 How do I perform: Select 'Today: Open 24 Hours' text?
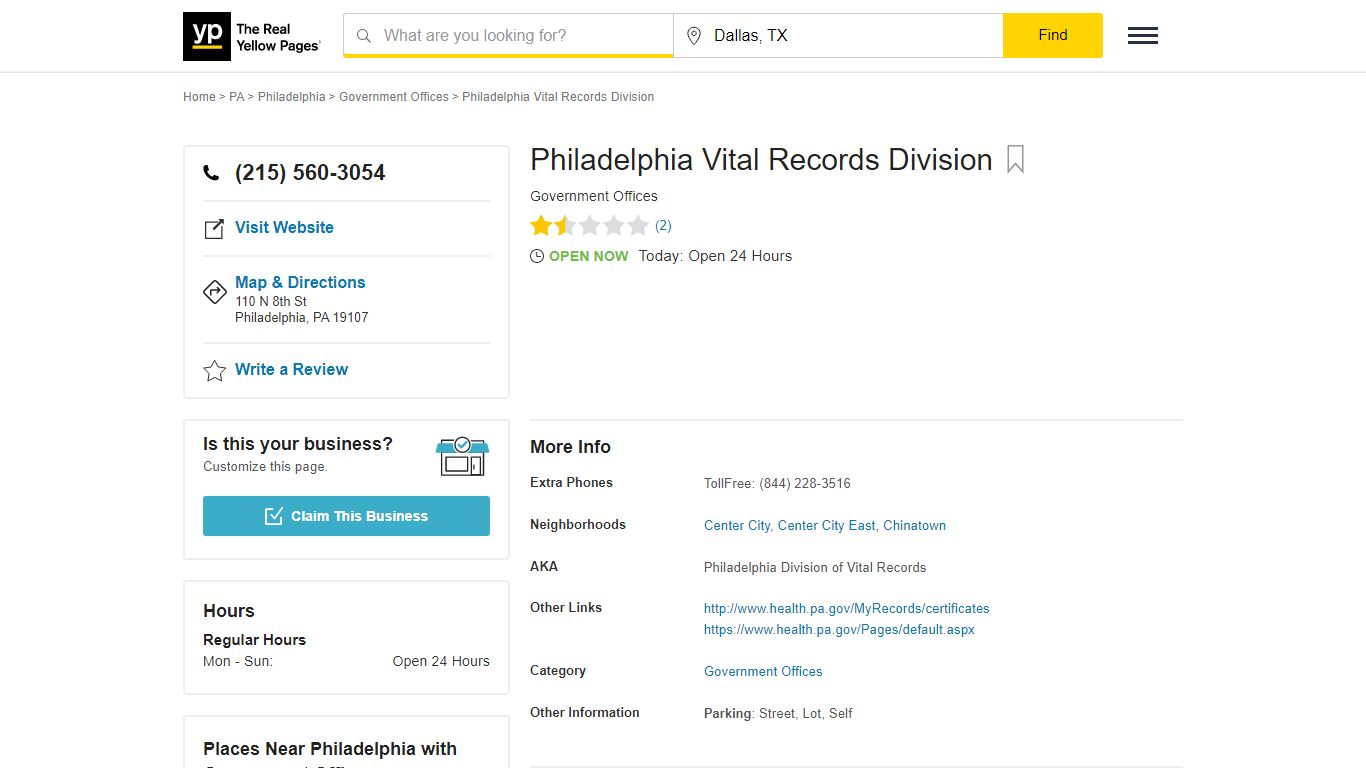tap(715, 256)
